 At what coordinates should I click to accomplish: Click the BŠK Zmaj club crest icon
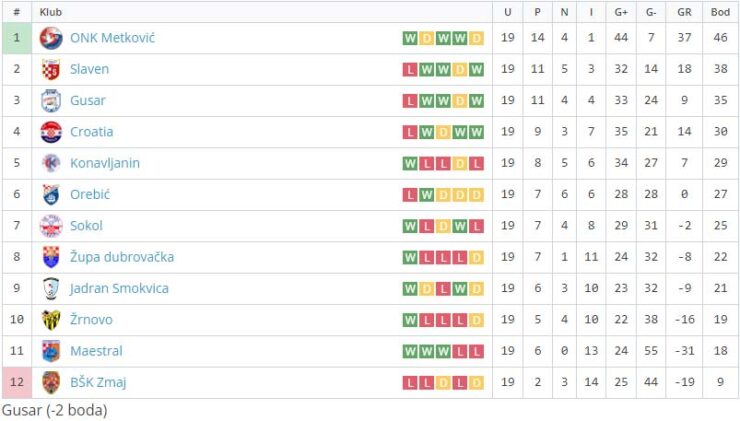pos(51,382)
